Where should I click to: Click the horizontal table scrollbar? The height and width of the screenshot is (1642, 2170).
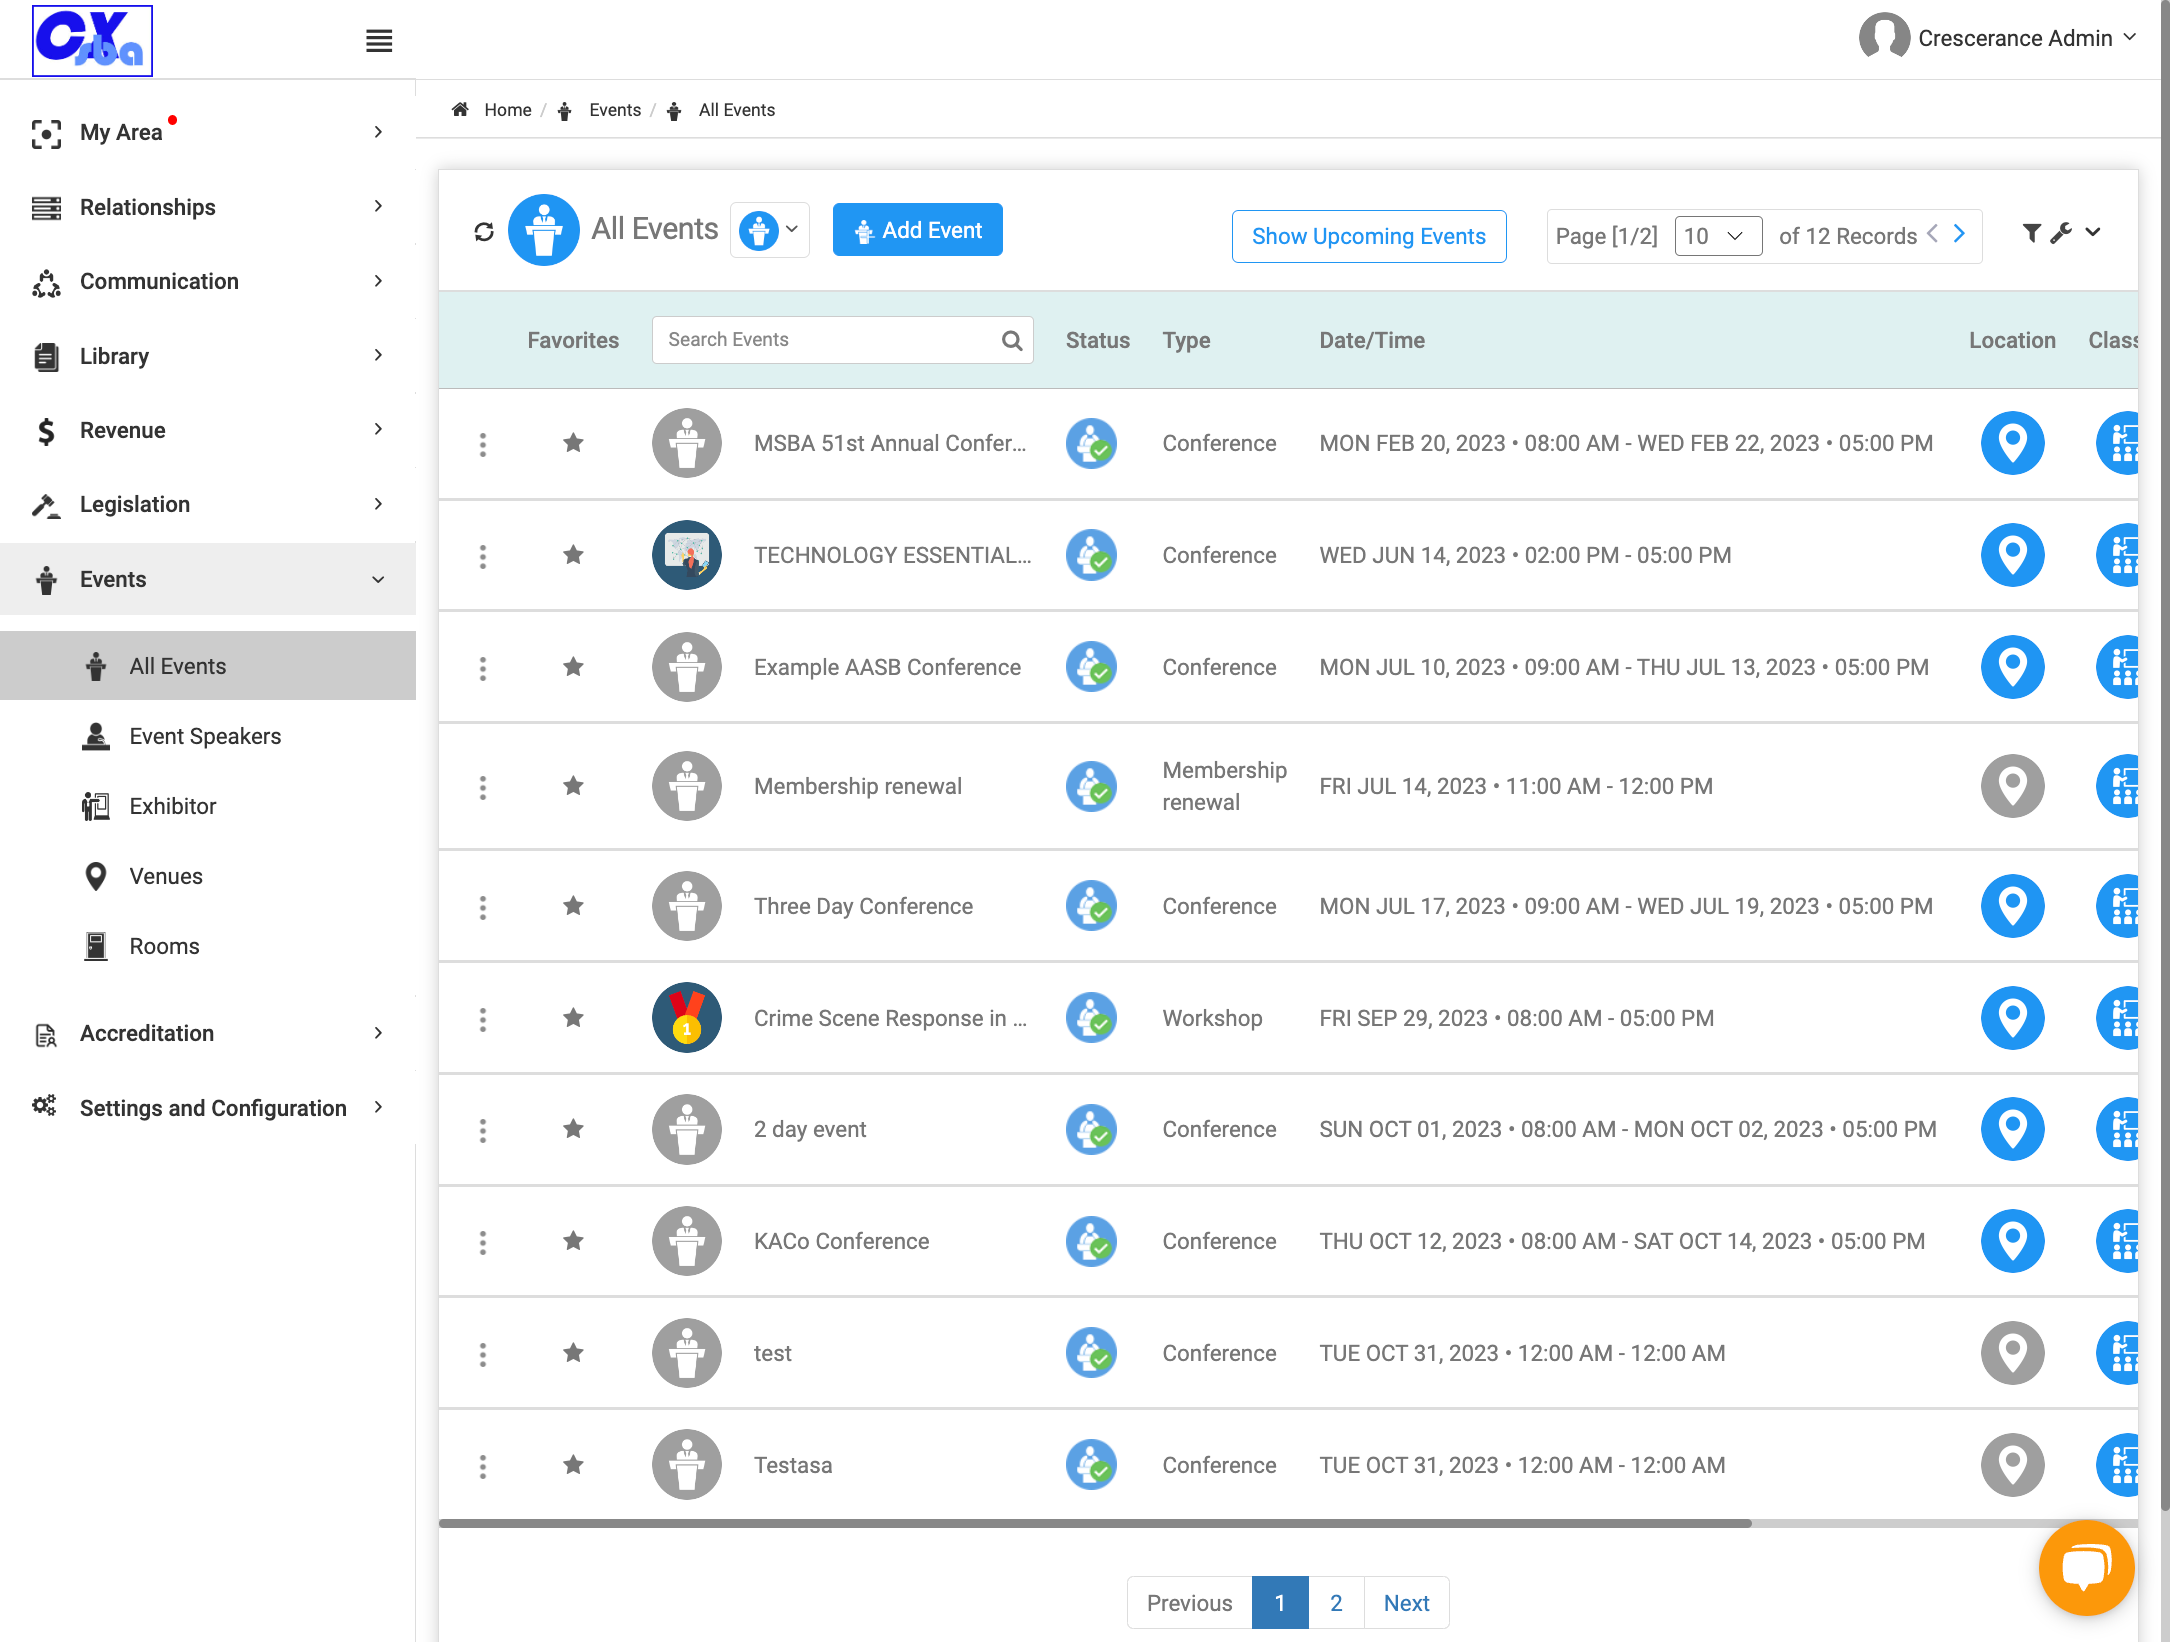pos(1095,1523)
